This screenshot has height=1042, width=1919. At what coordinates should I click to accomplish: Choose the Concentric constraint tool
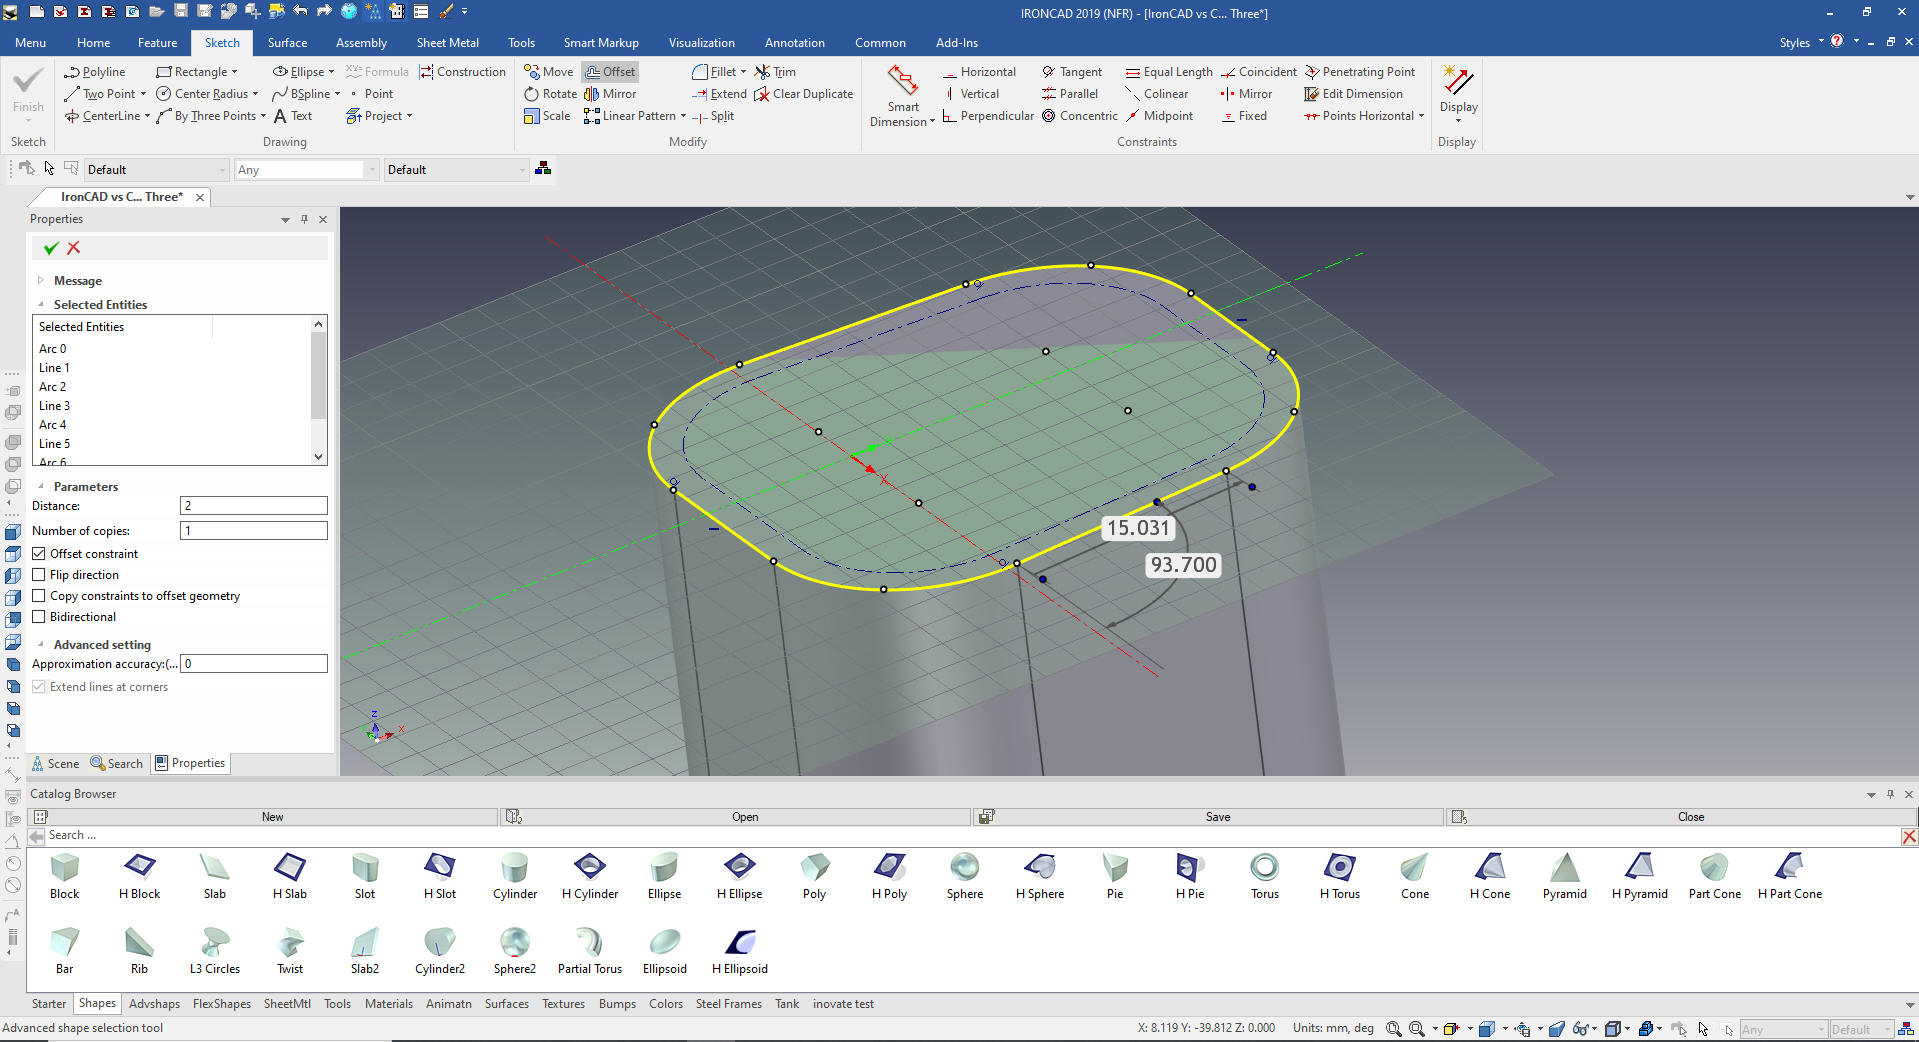(1079, 116)
